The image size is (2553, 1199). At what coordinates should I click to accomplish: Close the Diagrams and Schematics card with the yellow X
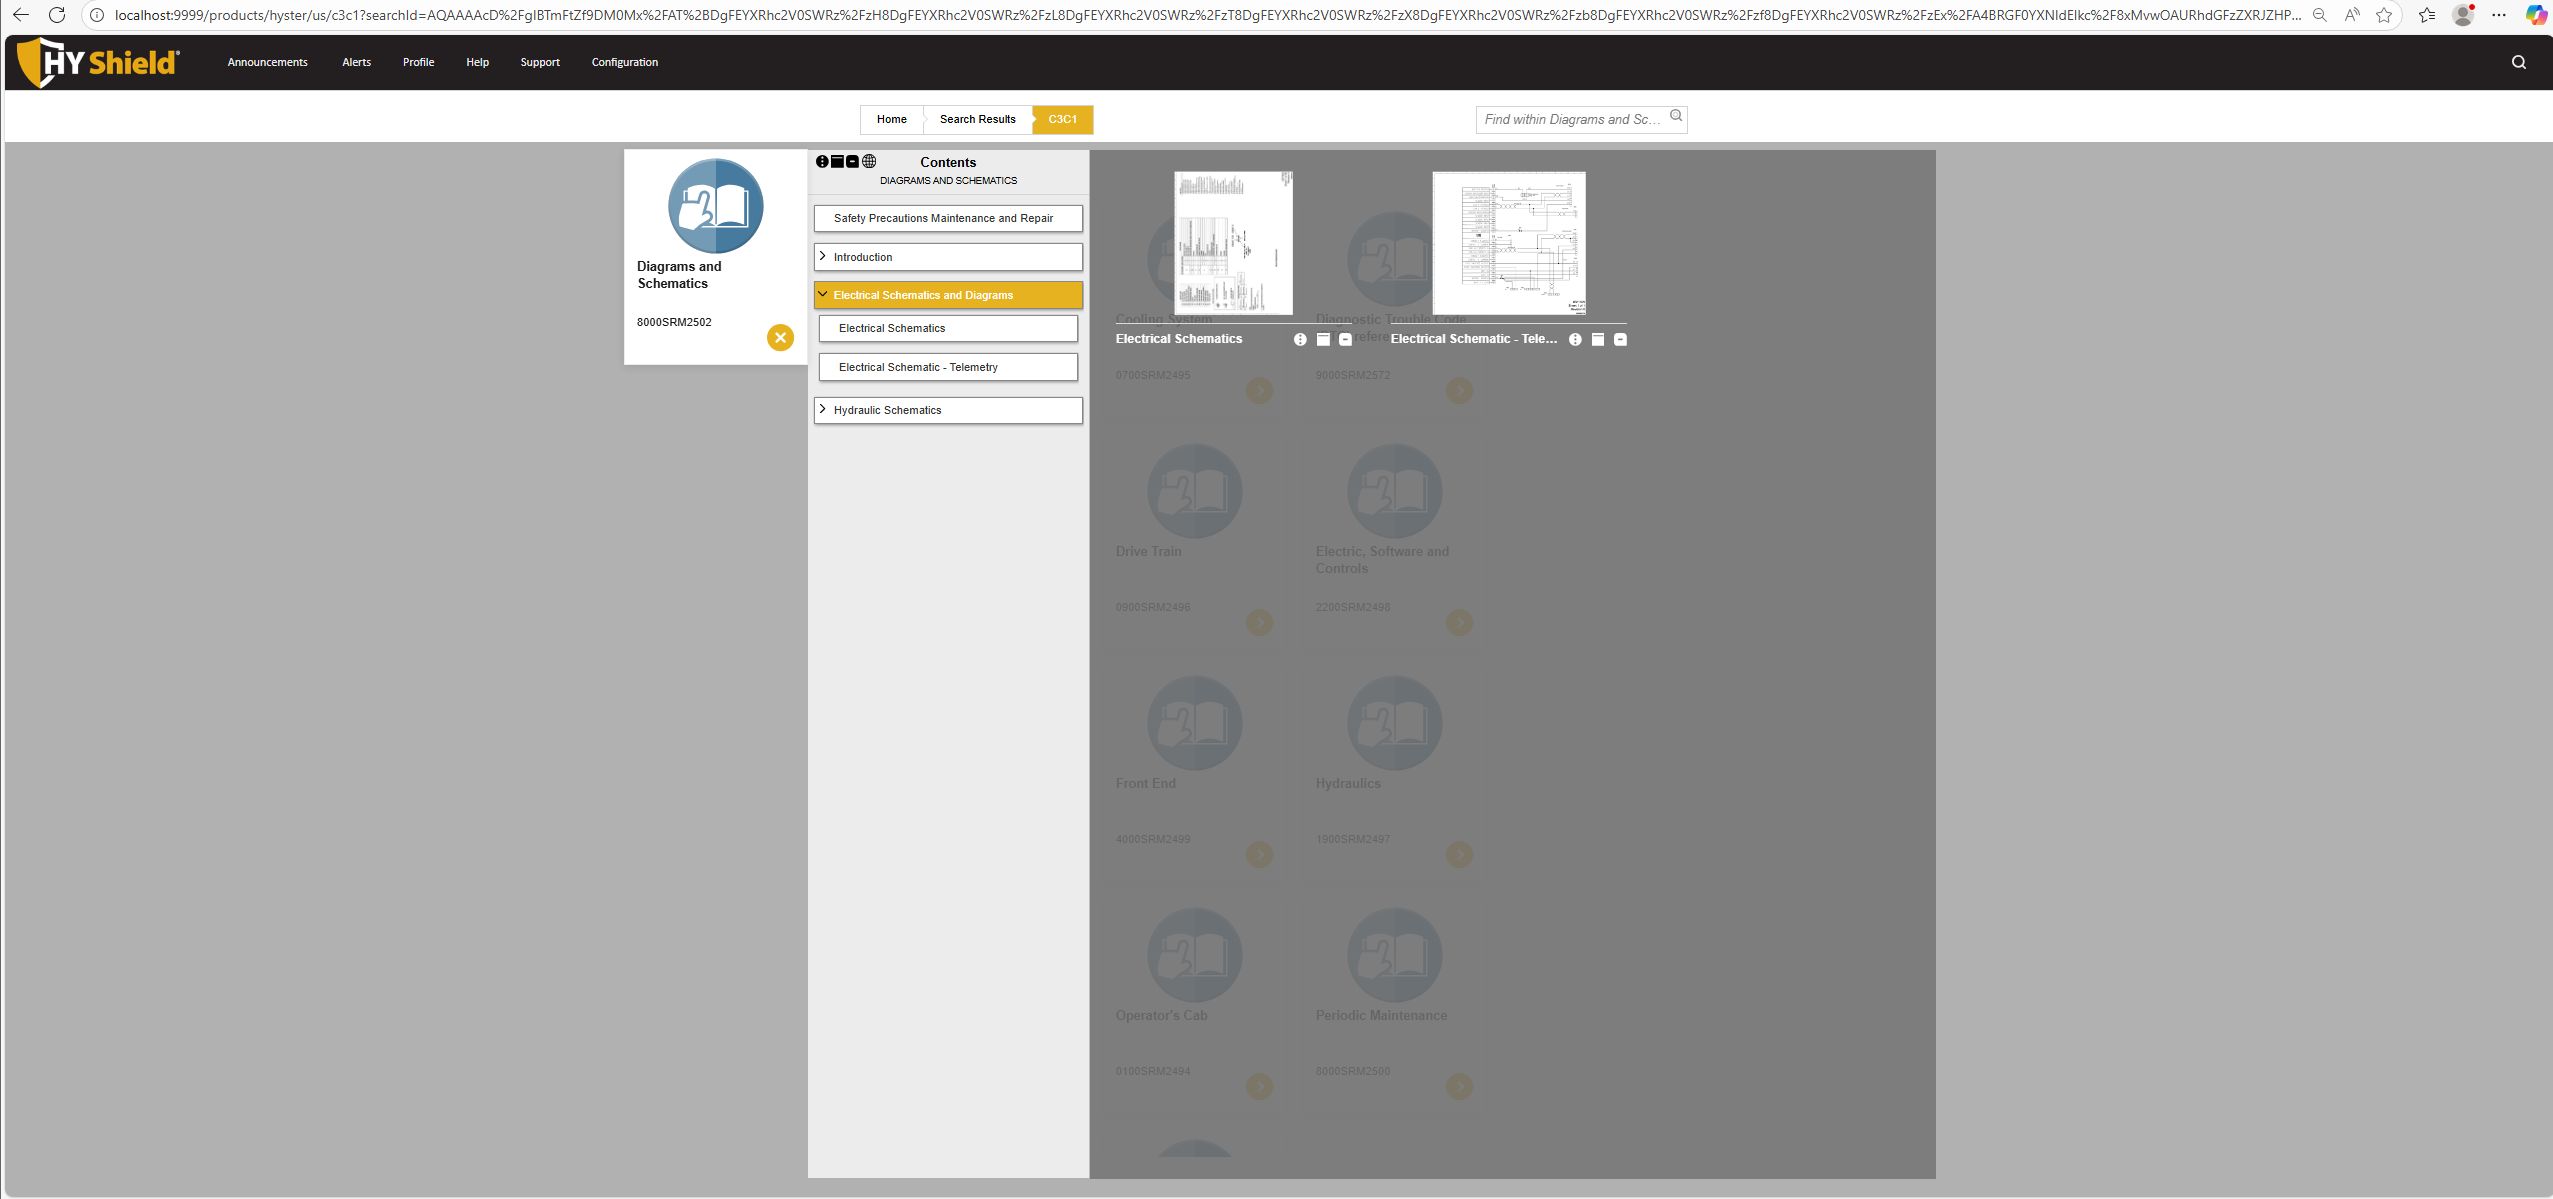click(x=780, y=338)
